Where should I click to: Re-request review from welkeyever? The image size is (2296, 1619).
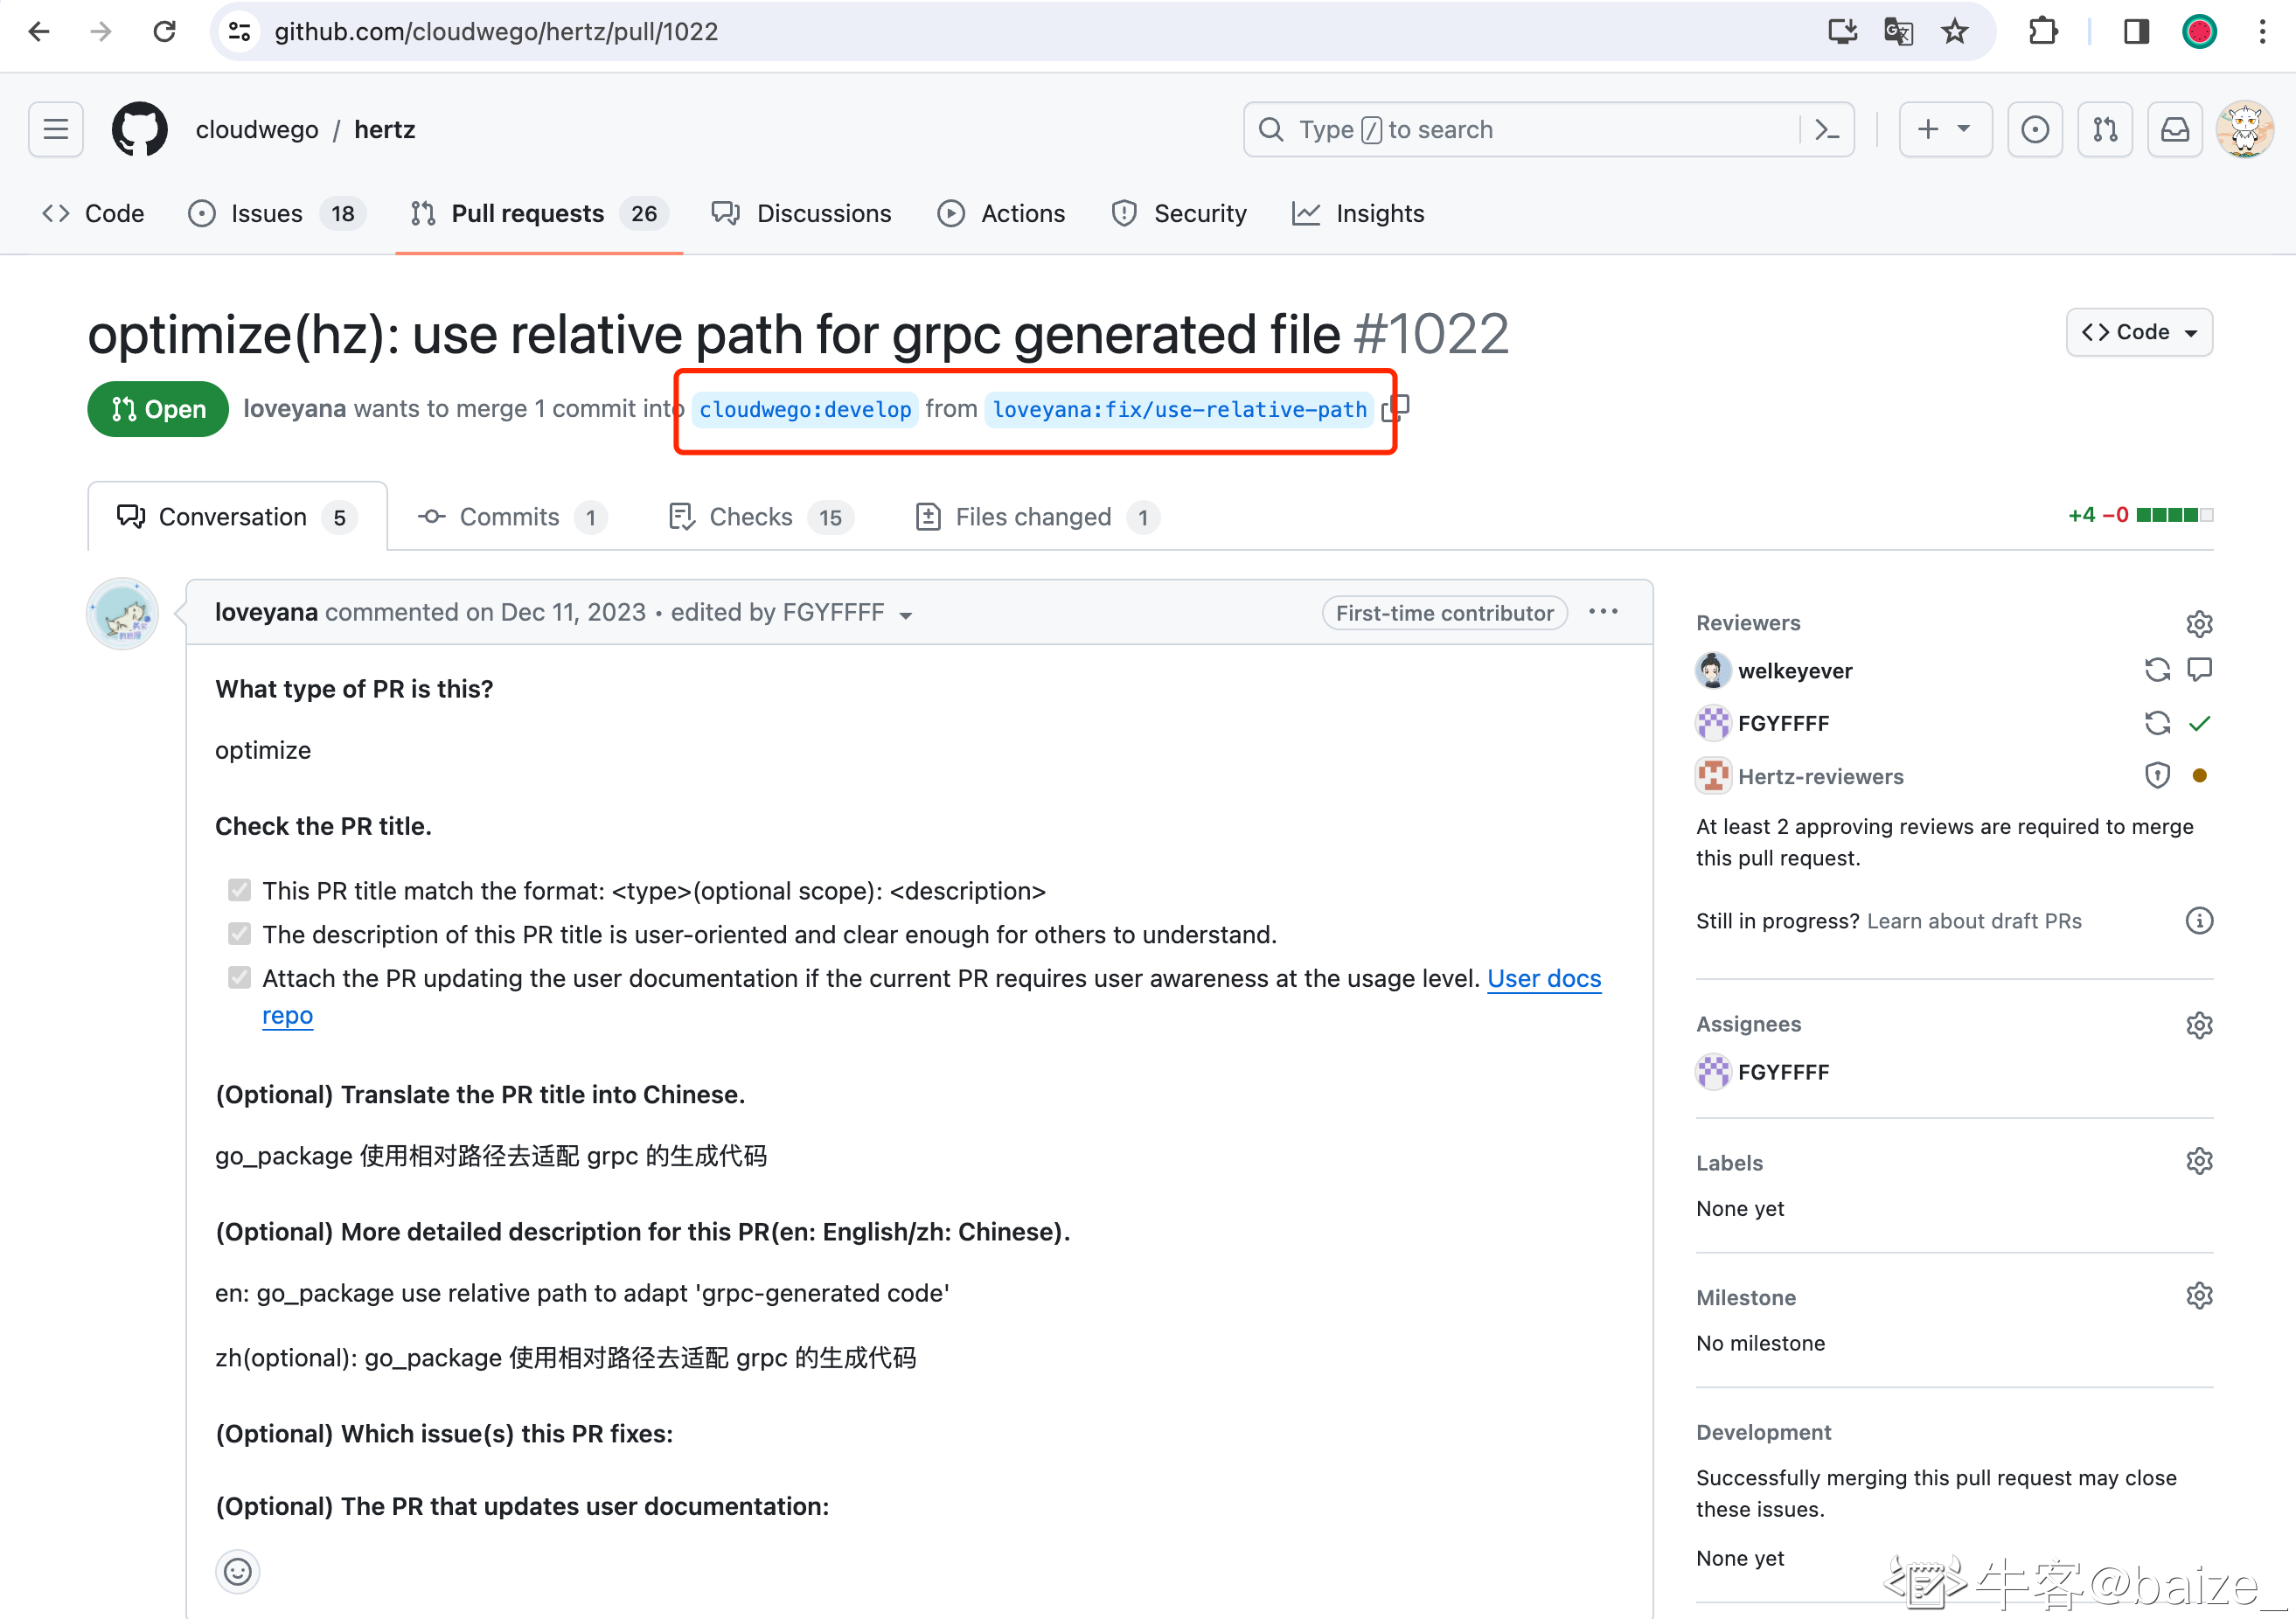click(x=2156, y=670)
